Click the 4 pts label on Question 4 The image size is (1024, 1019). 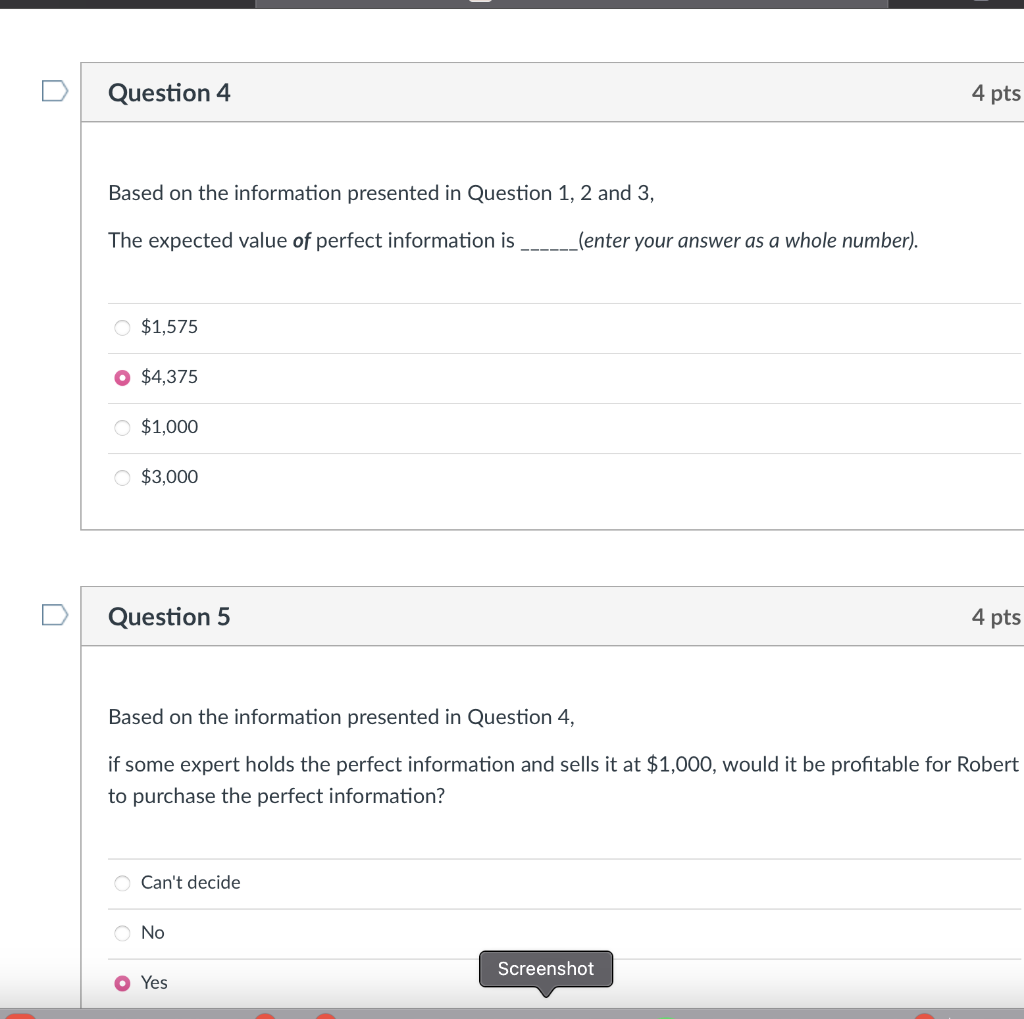[x=995, y=93]
